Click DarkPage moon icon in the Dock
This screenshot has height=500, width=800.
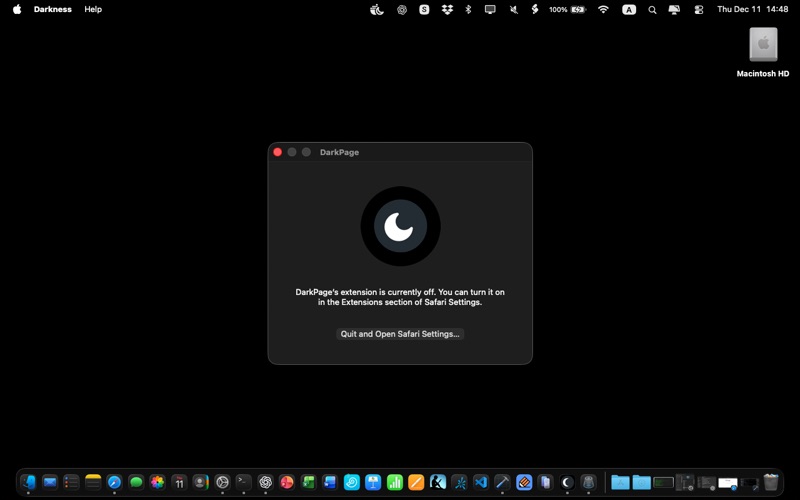pos(567,482)
